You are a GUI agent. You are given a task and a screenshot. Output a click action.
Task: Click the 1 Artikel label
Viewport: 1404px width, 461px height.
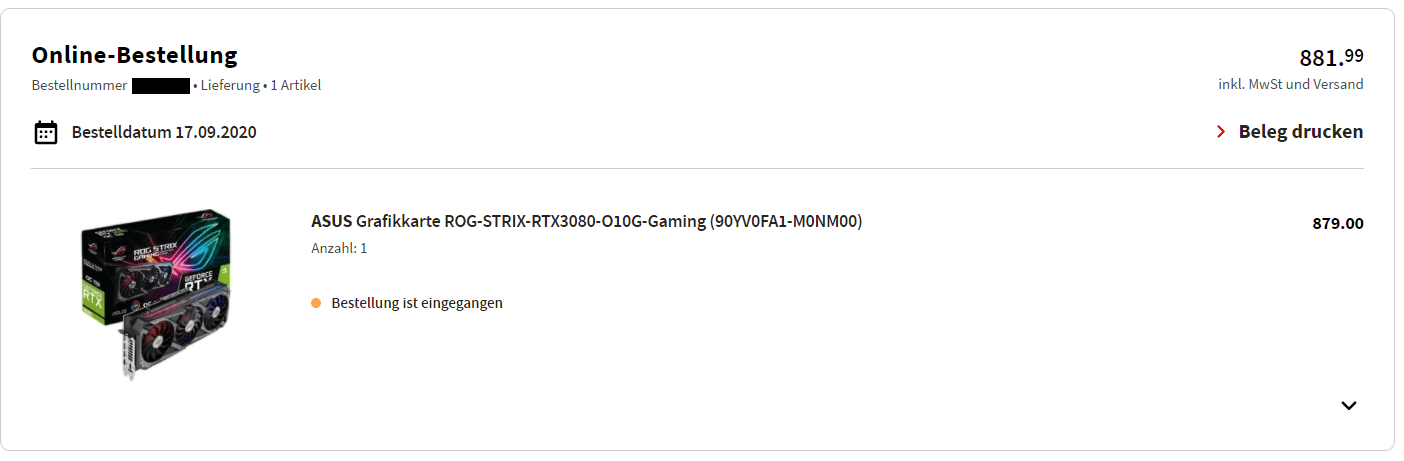tap(296, 86)
